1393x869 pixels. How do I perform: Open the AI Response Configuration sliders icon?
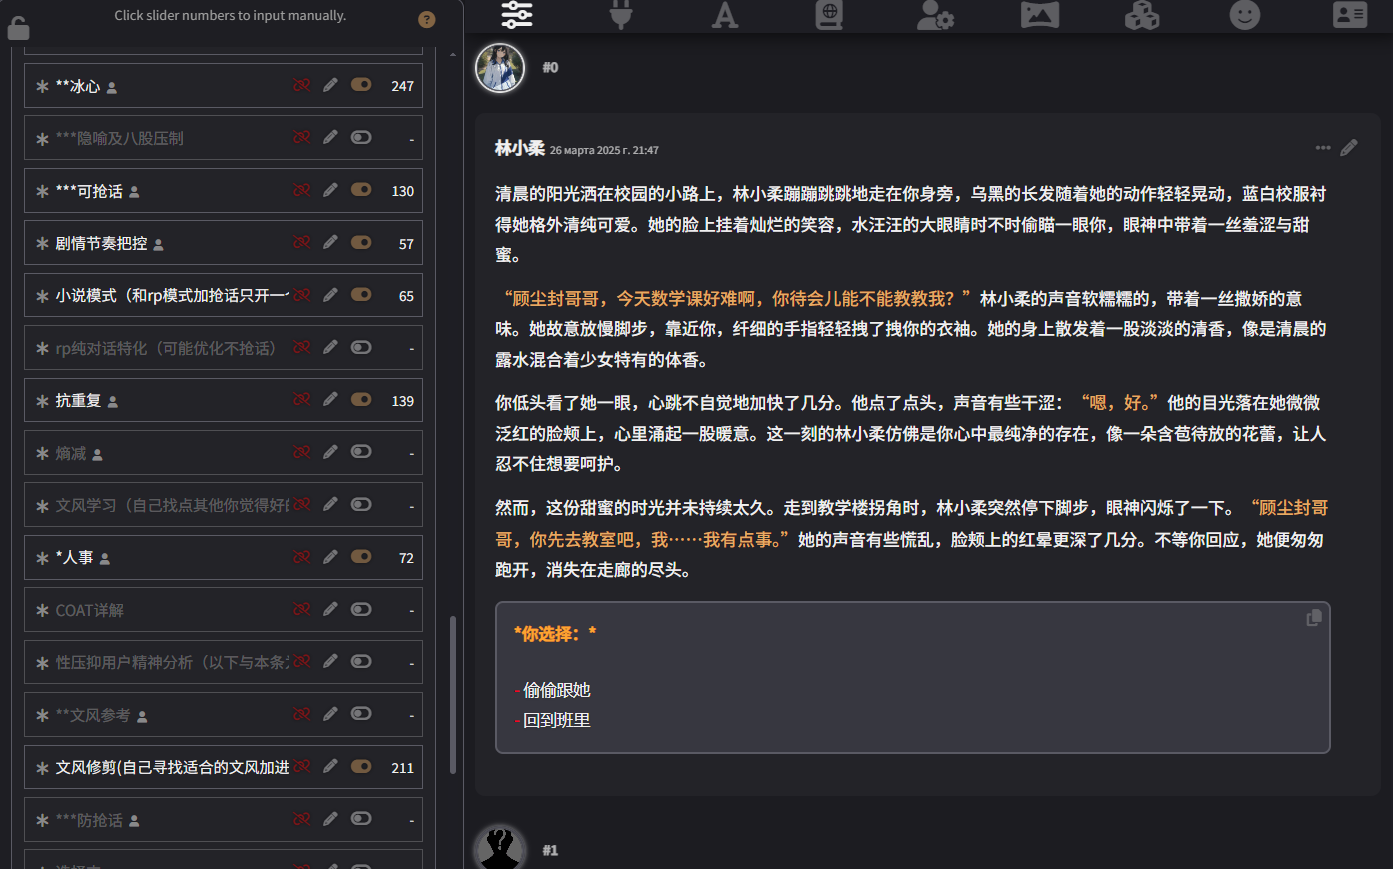[517, 14]
